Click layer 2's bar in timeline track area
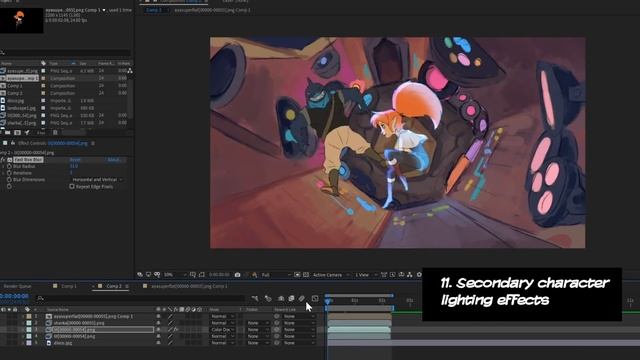The image size is (640, 360). coord(359,323)
